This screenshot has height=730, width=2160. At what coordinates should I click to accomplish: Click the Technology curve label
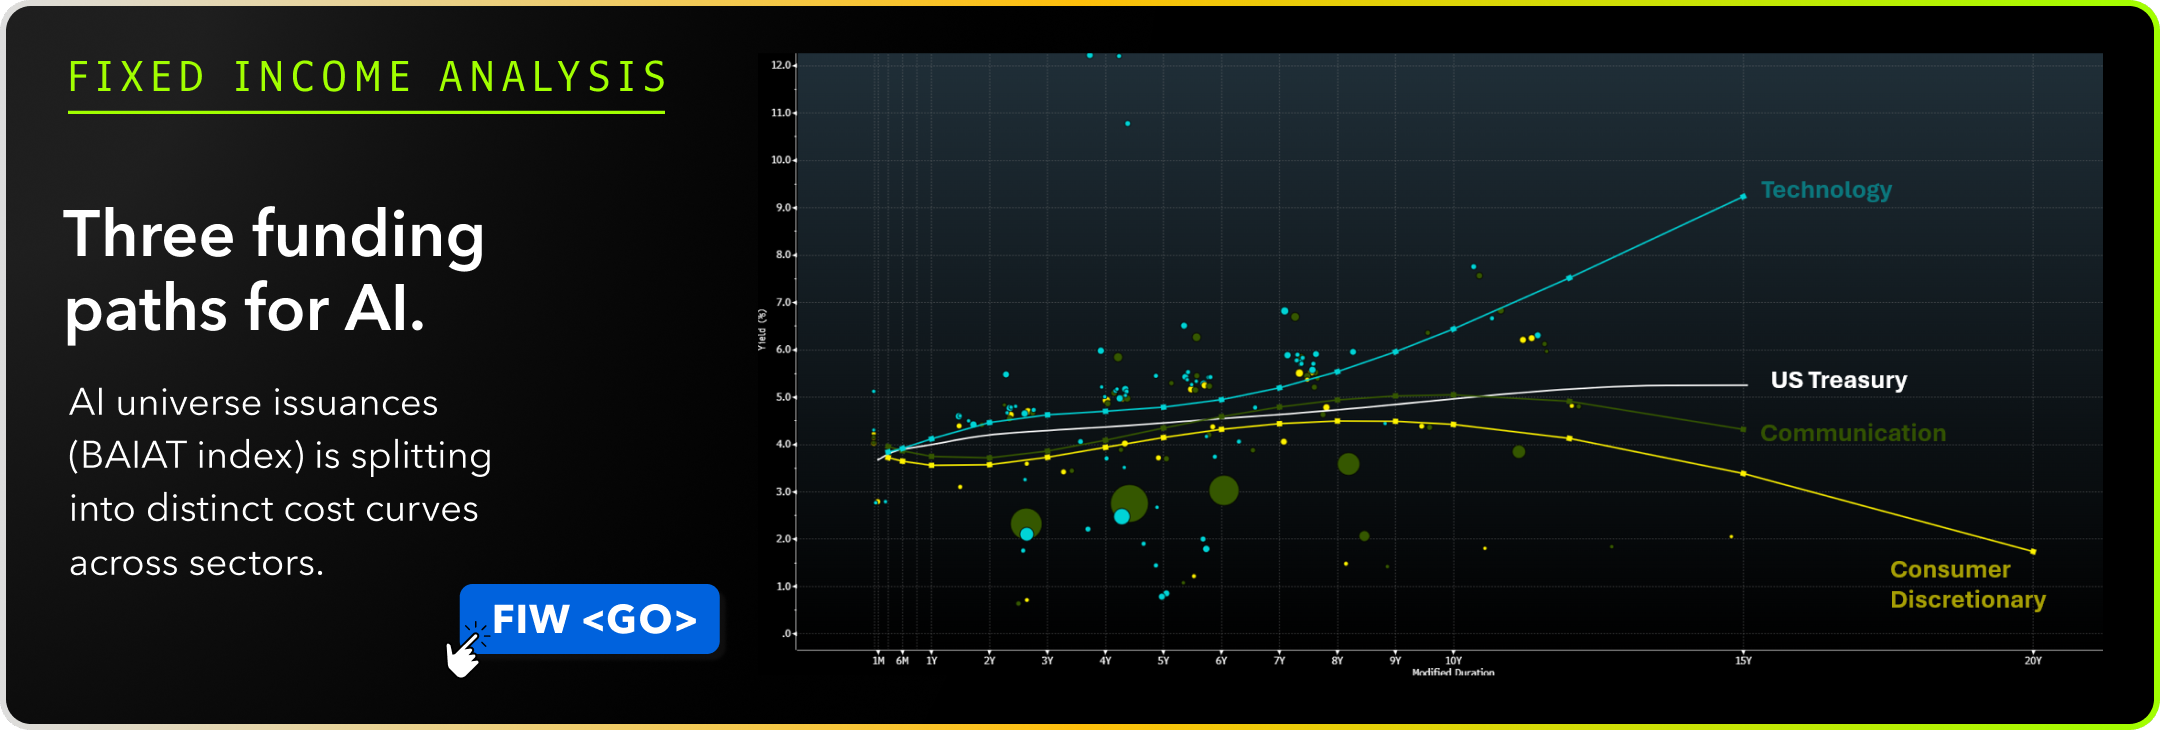[1826, 190]
